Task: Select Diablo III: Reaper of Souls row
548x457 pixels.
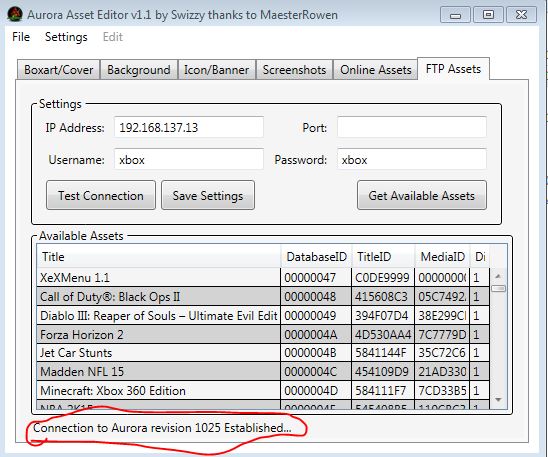Action: [x=263, y=315]
